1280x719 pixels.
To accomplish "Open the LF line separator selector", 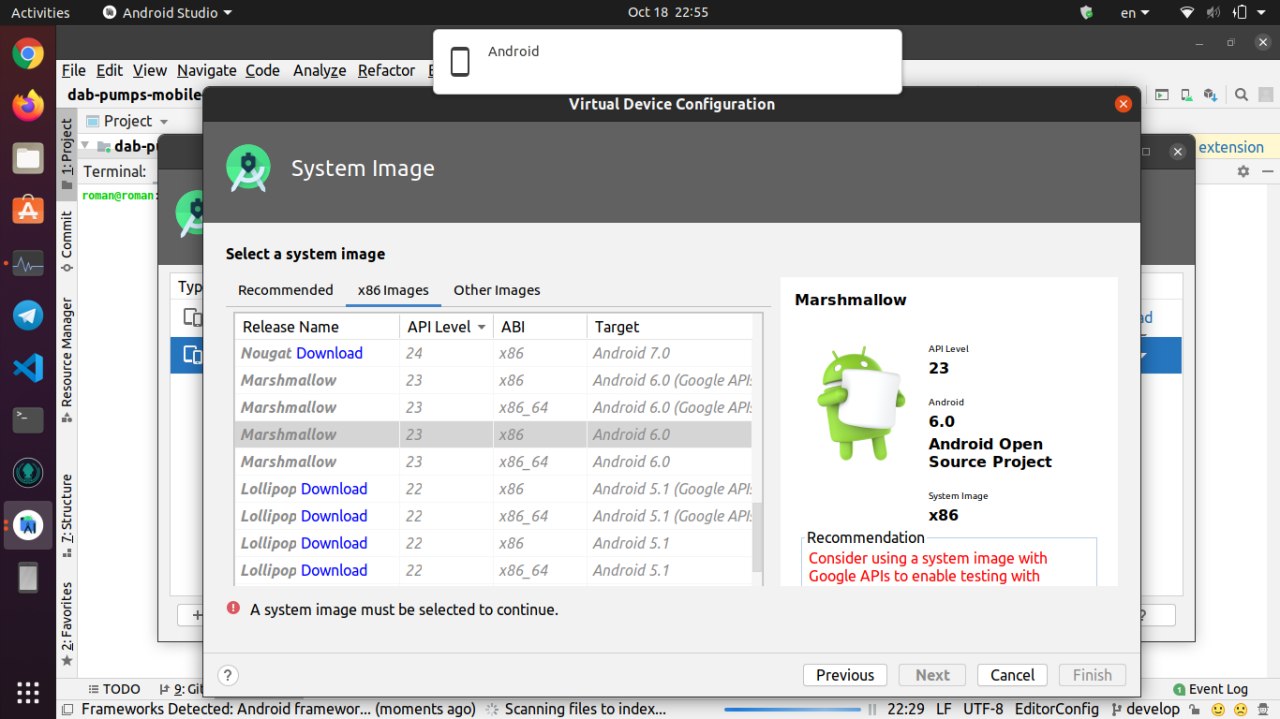I will 944,709.
